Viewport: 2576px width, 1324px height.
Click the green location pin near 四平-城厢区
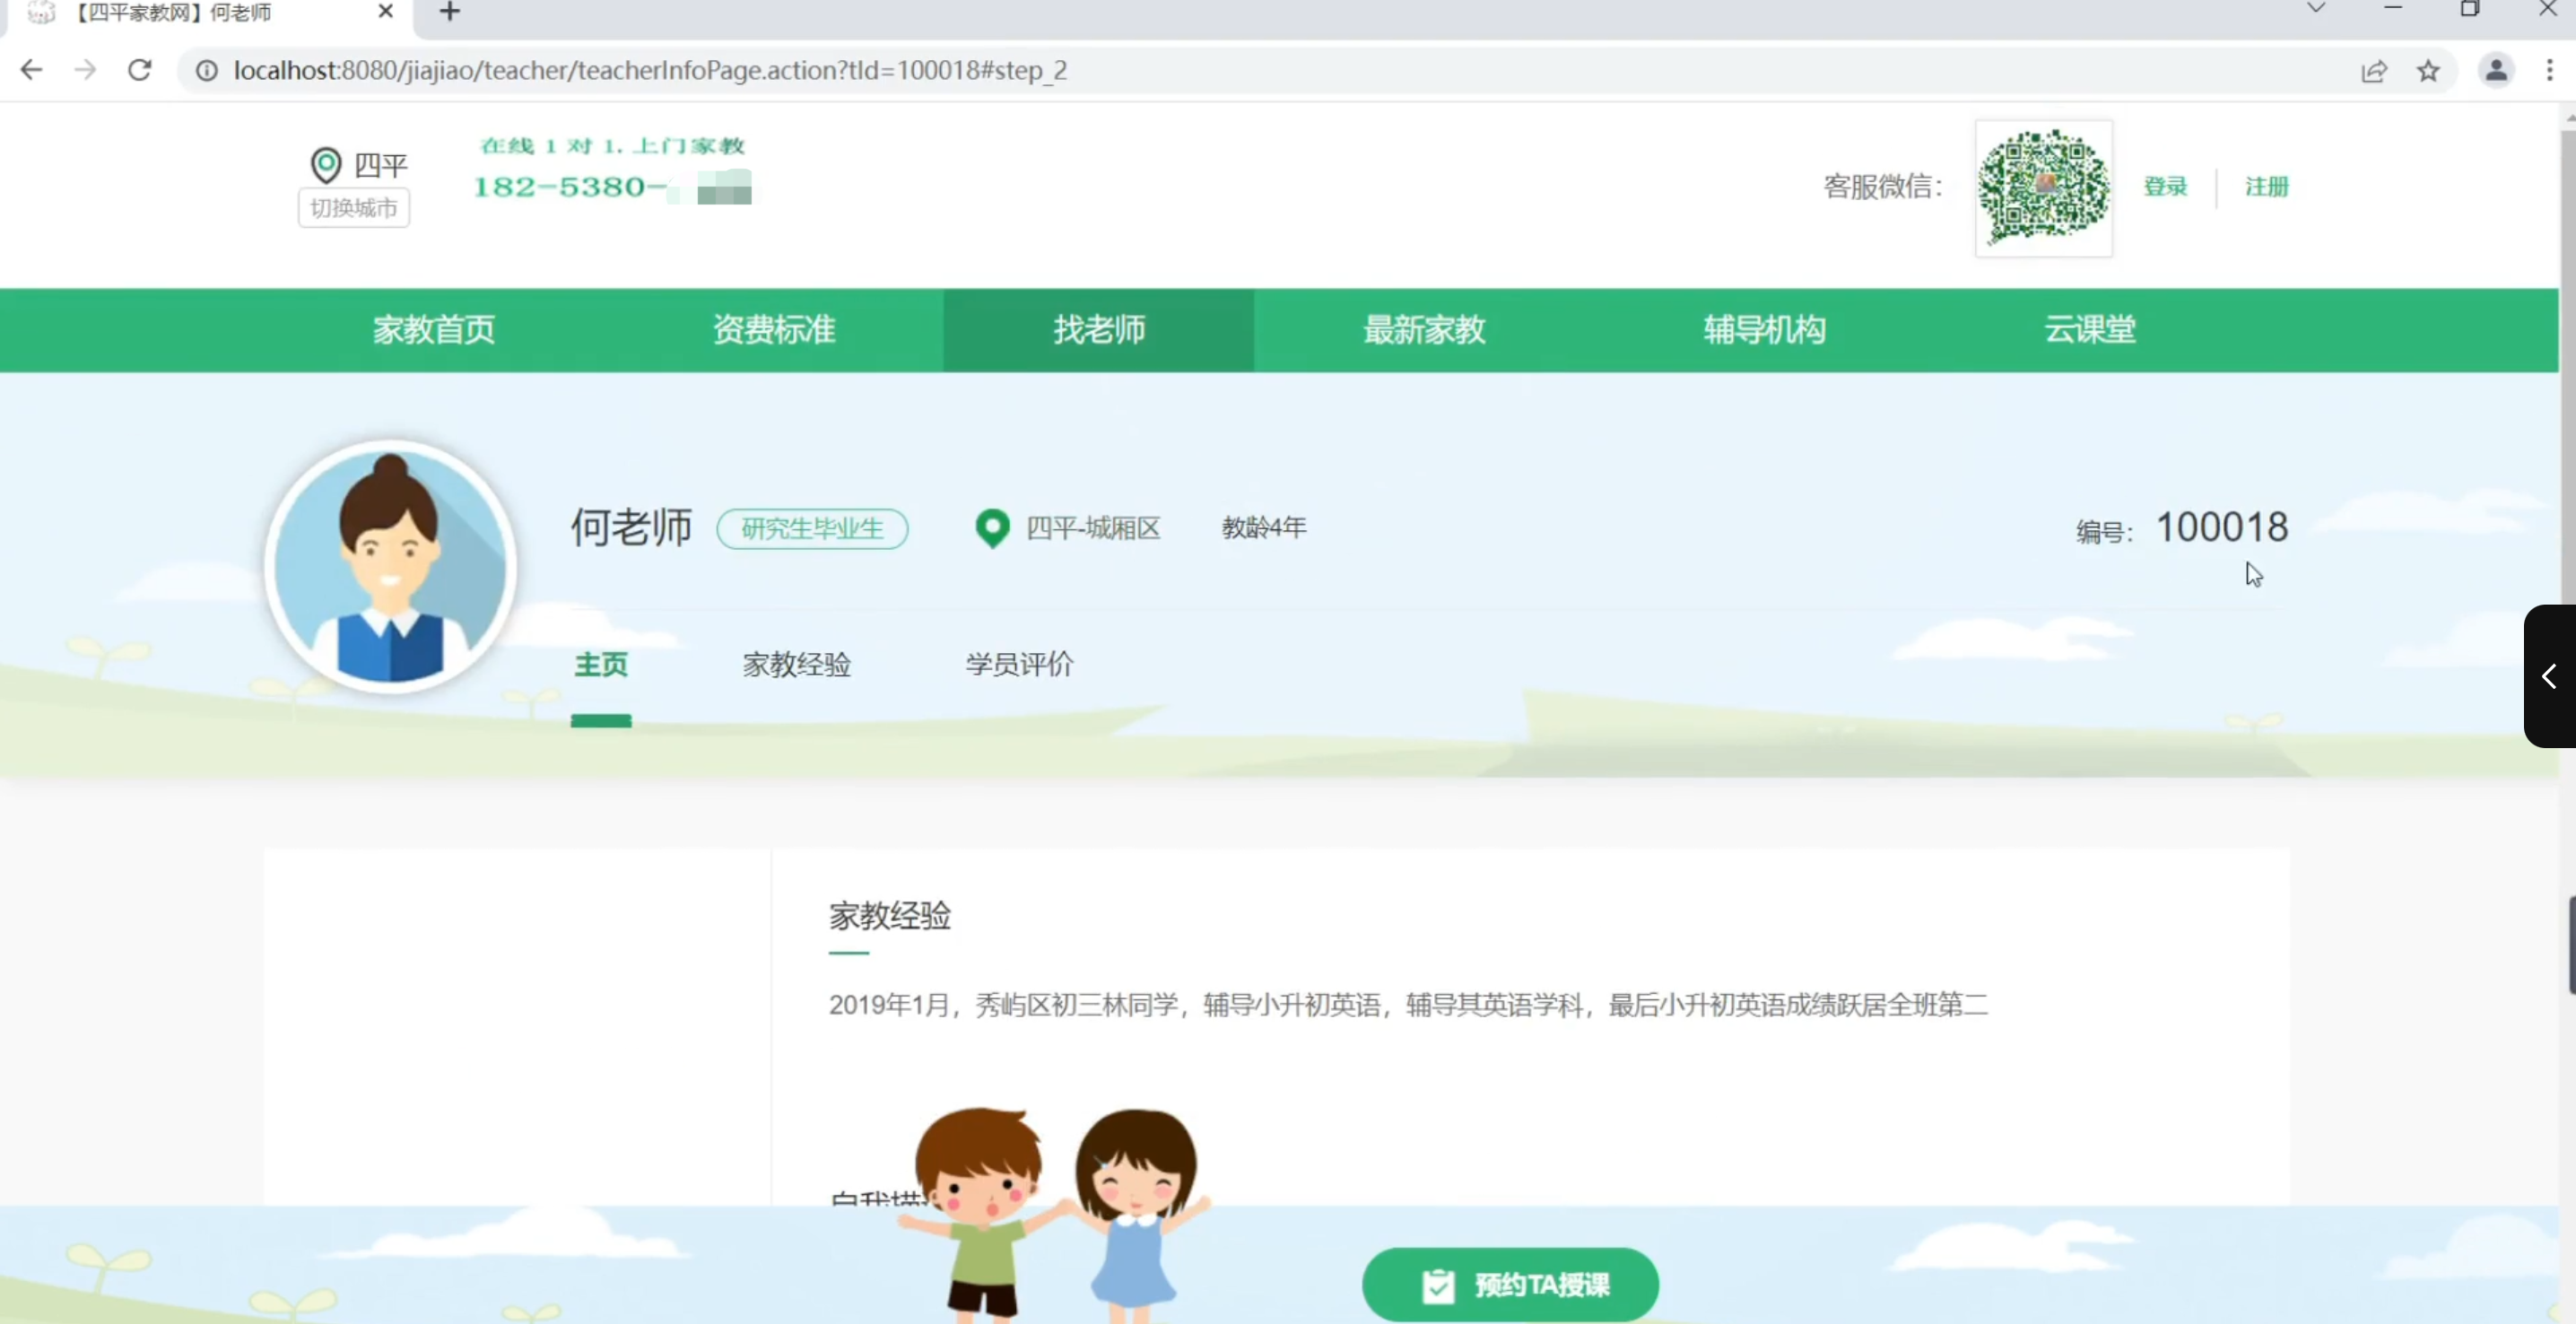click(x=992, y=528)
